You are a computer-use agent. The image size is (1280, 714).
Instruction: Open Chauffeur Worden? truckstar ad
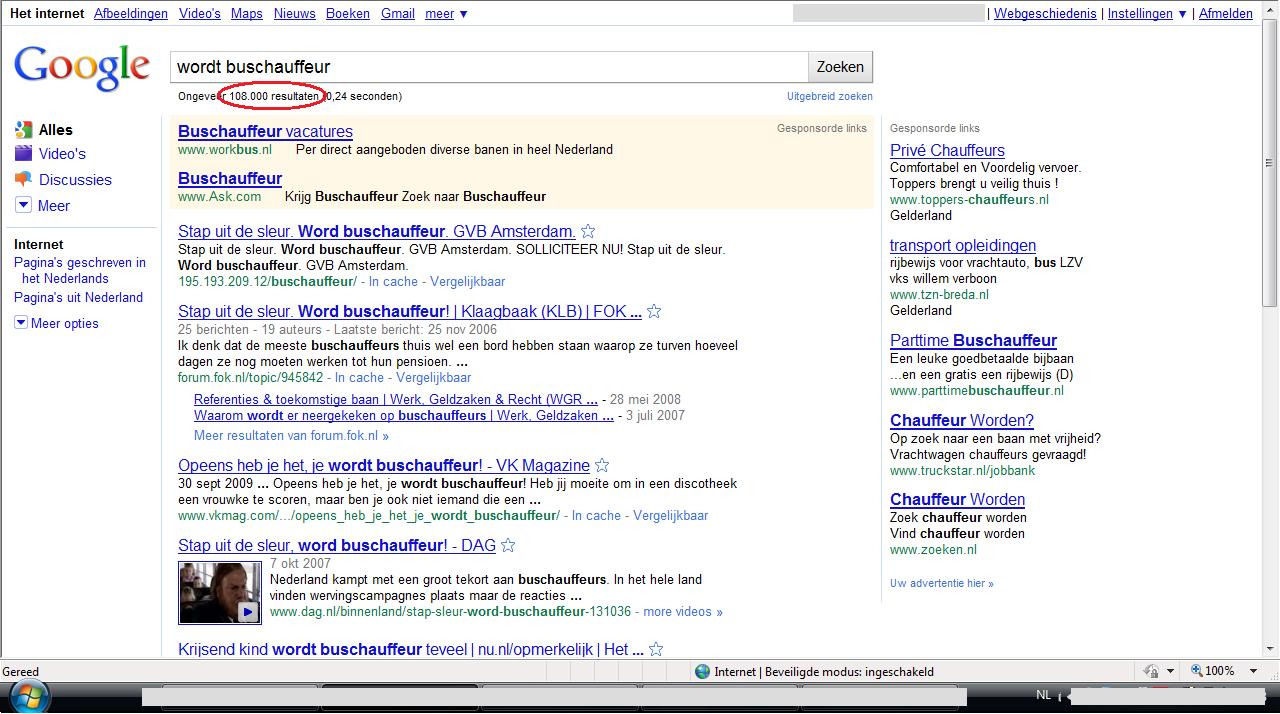coord(962,420)
